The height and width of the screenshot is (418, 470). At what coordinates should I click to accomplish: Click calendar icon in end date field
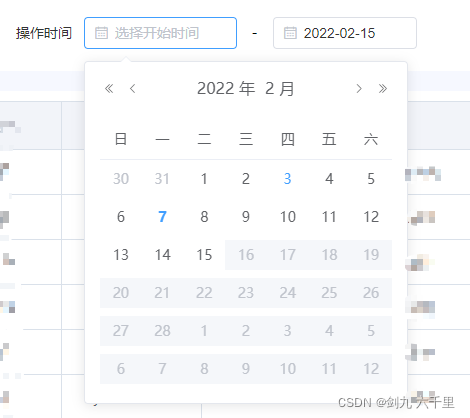click(290, 33)
